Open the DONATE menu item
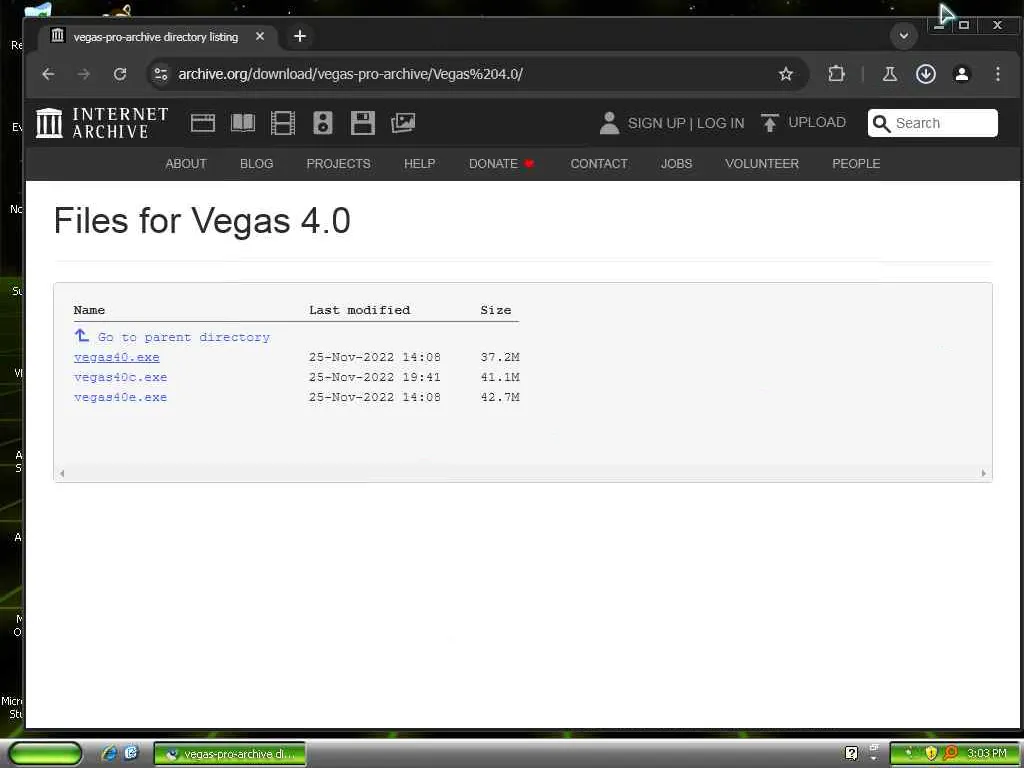 tap(502, 163)
